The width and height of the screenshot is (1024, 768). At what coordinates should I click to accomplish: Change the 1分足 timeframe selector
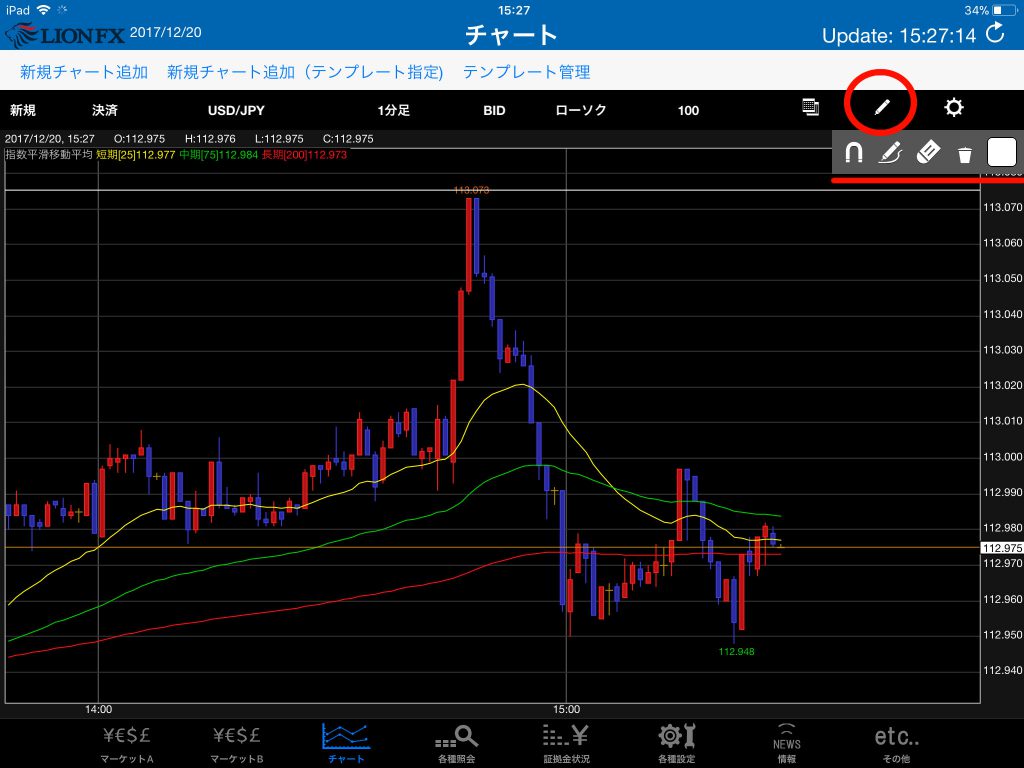pyautogui.click(x=393, y=110)
